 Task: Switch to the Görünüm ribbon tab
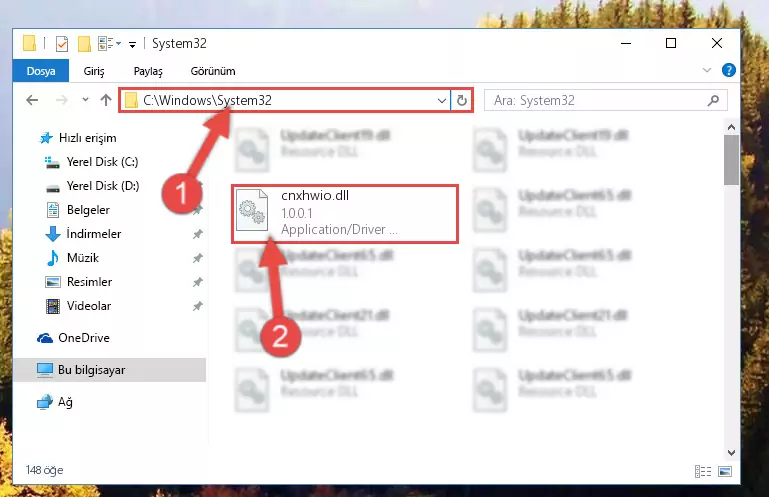(x=213, y=71)
